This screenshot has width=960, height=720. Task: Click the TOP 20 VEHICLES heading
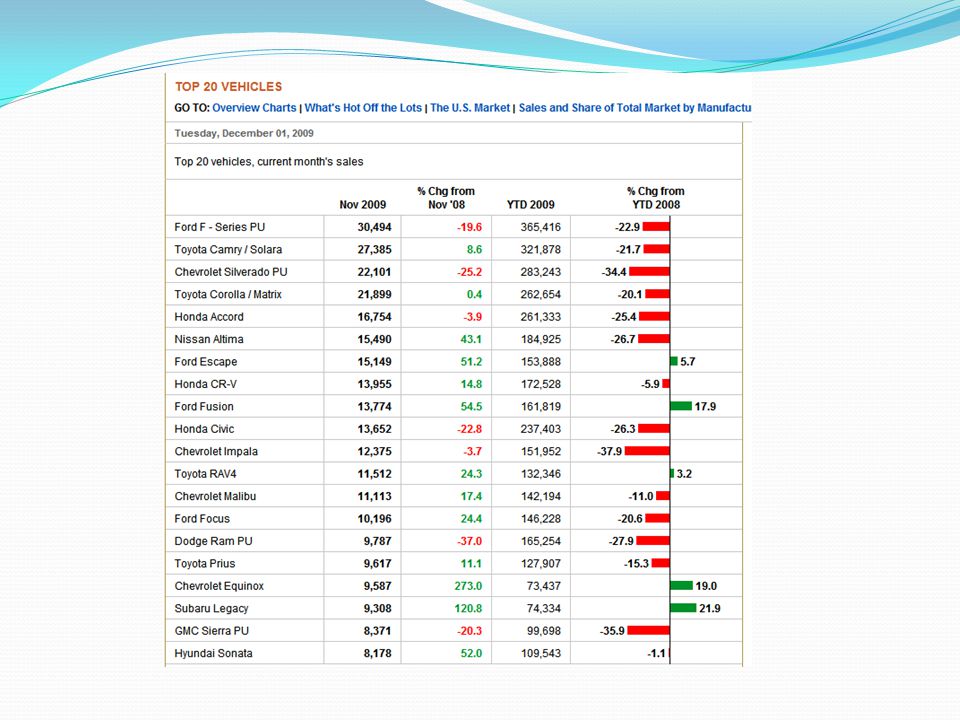tap(228, 87)
